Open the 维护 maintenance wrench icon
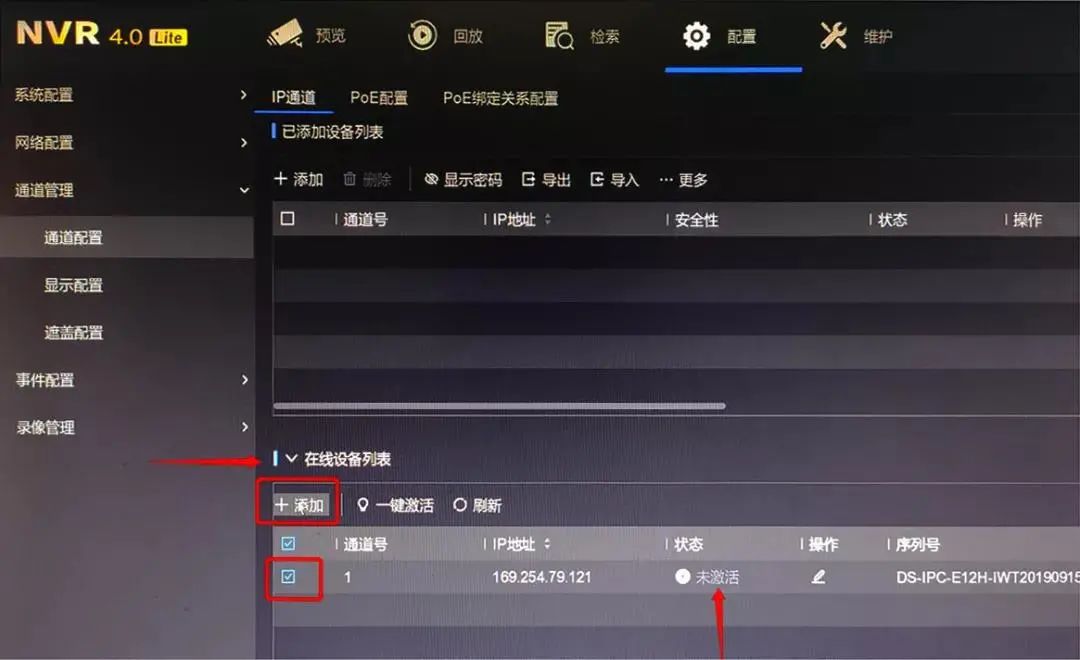The image size is (1080, 660). point(833,35)
